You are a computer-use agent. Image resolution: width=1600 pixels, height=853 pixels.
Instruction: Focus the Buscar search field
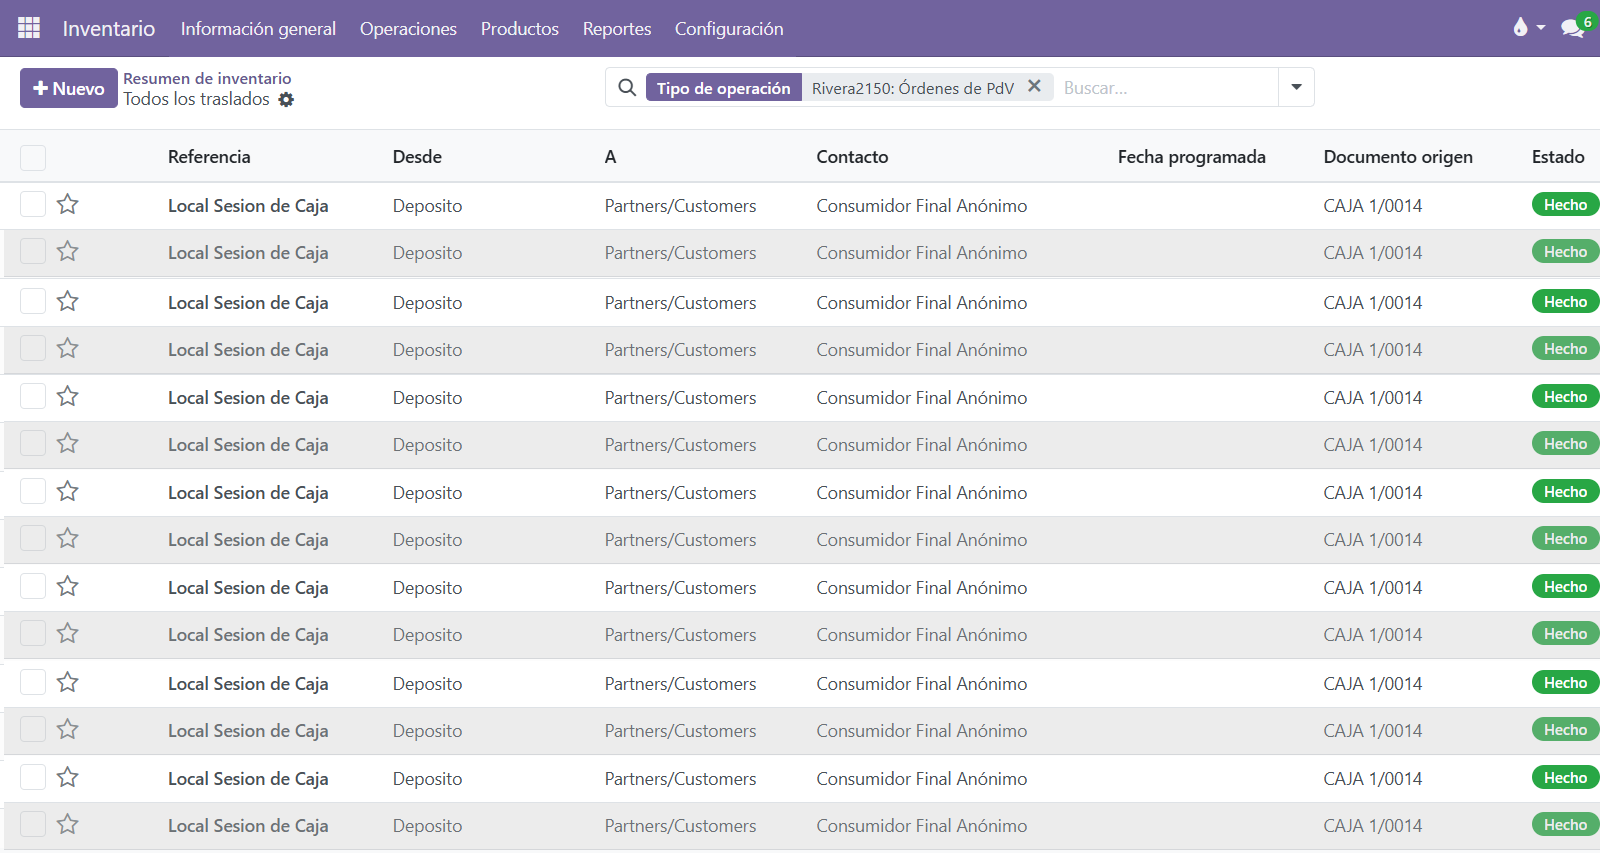(x=1165, y=88)
